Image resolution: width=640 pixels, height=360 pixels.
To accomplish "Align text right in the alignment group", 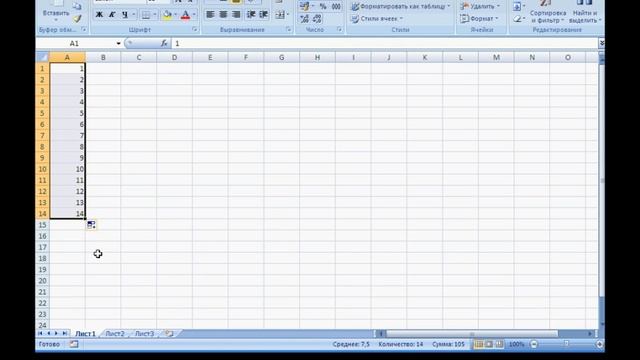I will click(x=236, y=15).
